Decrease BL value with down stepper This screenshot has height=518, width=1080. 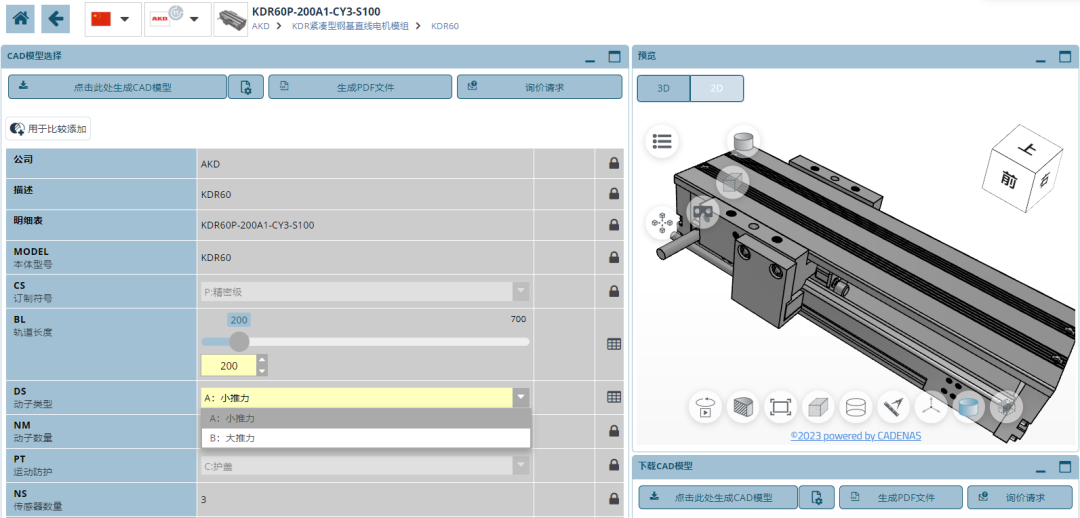[262, 371]
